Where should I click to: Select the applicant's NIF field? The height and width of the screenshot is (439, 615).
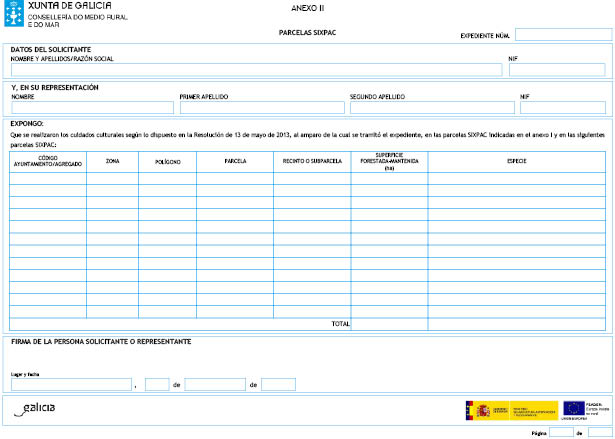click(x=558, y=70)
